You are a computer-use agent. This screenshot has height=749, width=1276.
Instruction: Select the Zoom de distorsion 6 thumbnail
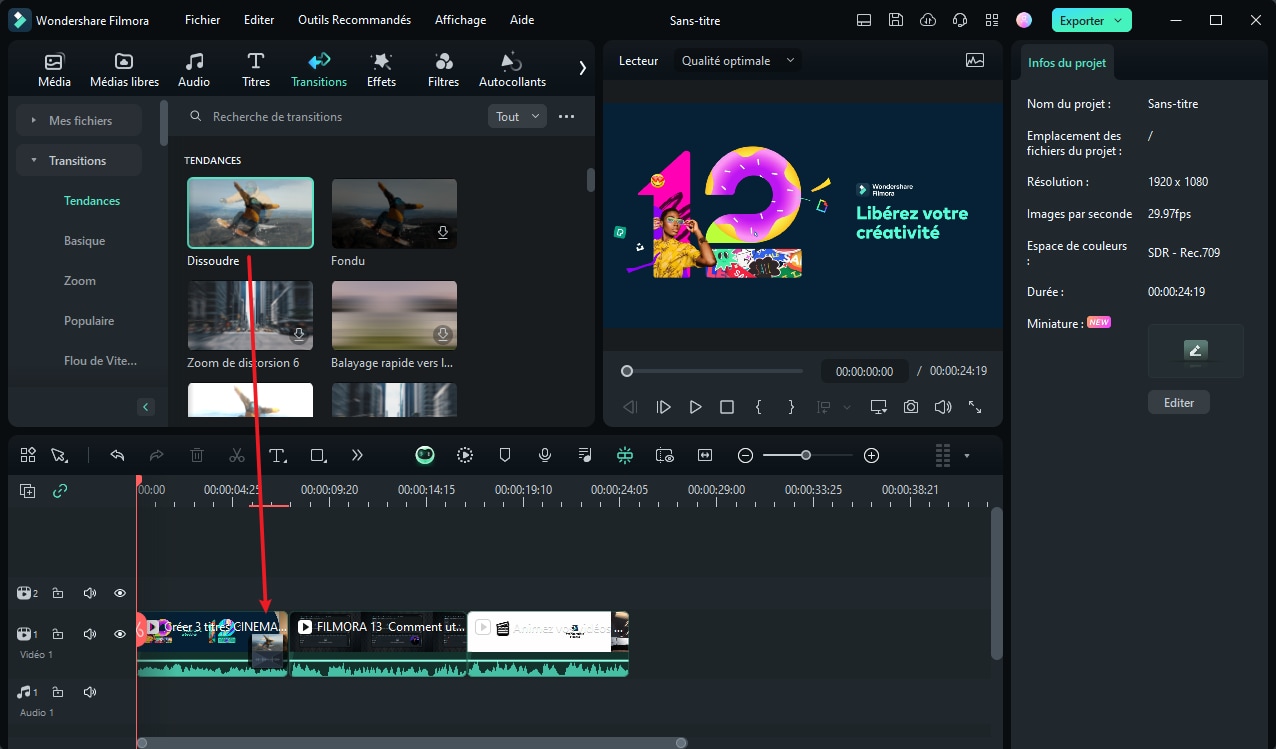point(250,314)
